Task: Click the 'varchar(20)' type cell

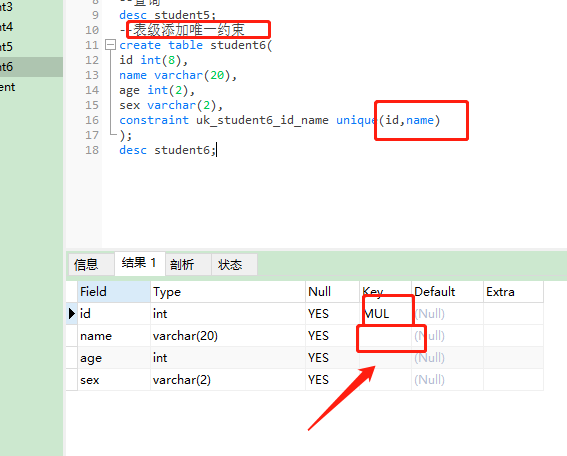Action: click(x=228, y=336)
